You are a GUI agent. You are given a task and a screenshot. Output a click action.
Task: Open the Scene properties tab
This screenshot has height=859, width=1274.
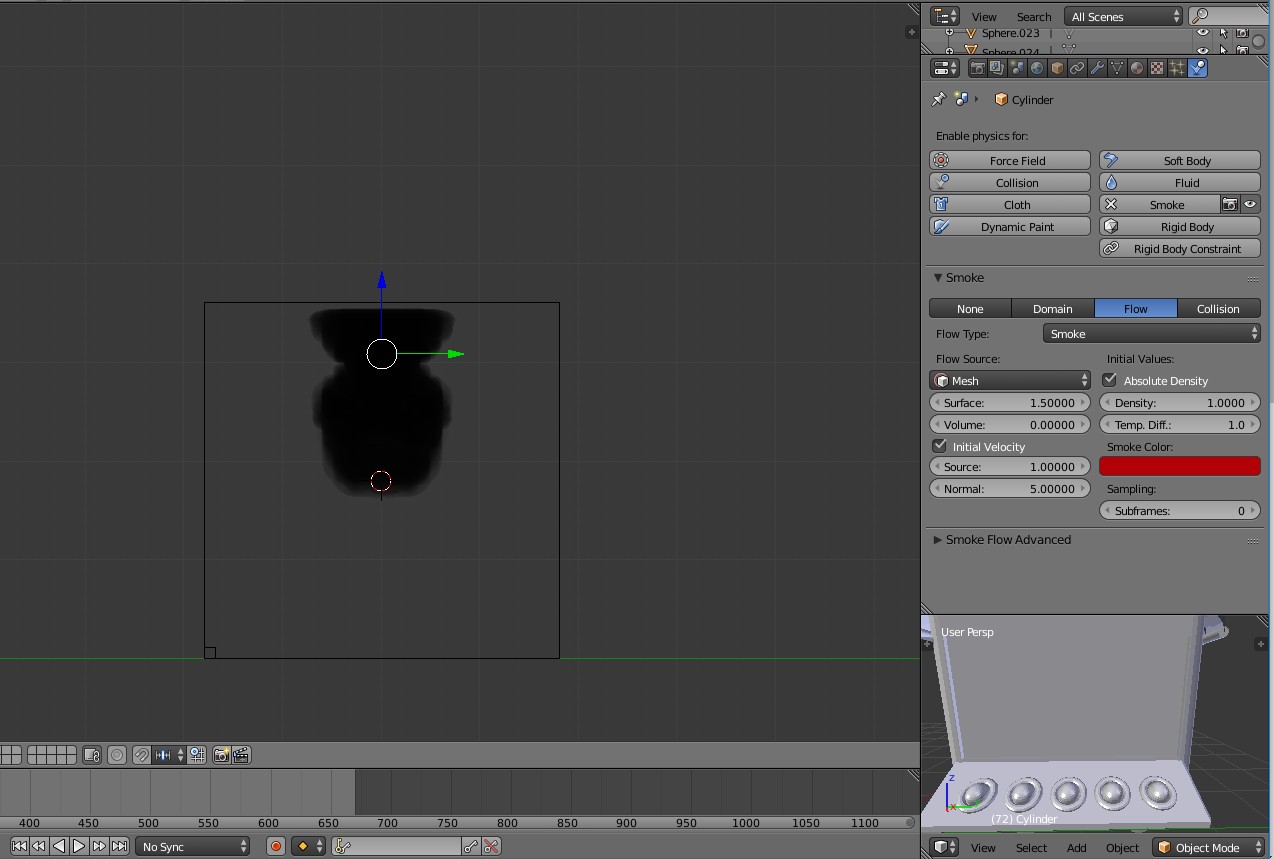click(x=1017, y=68)
